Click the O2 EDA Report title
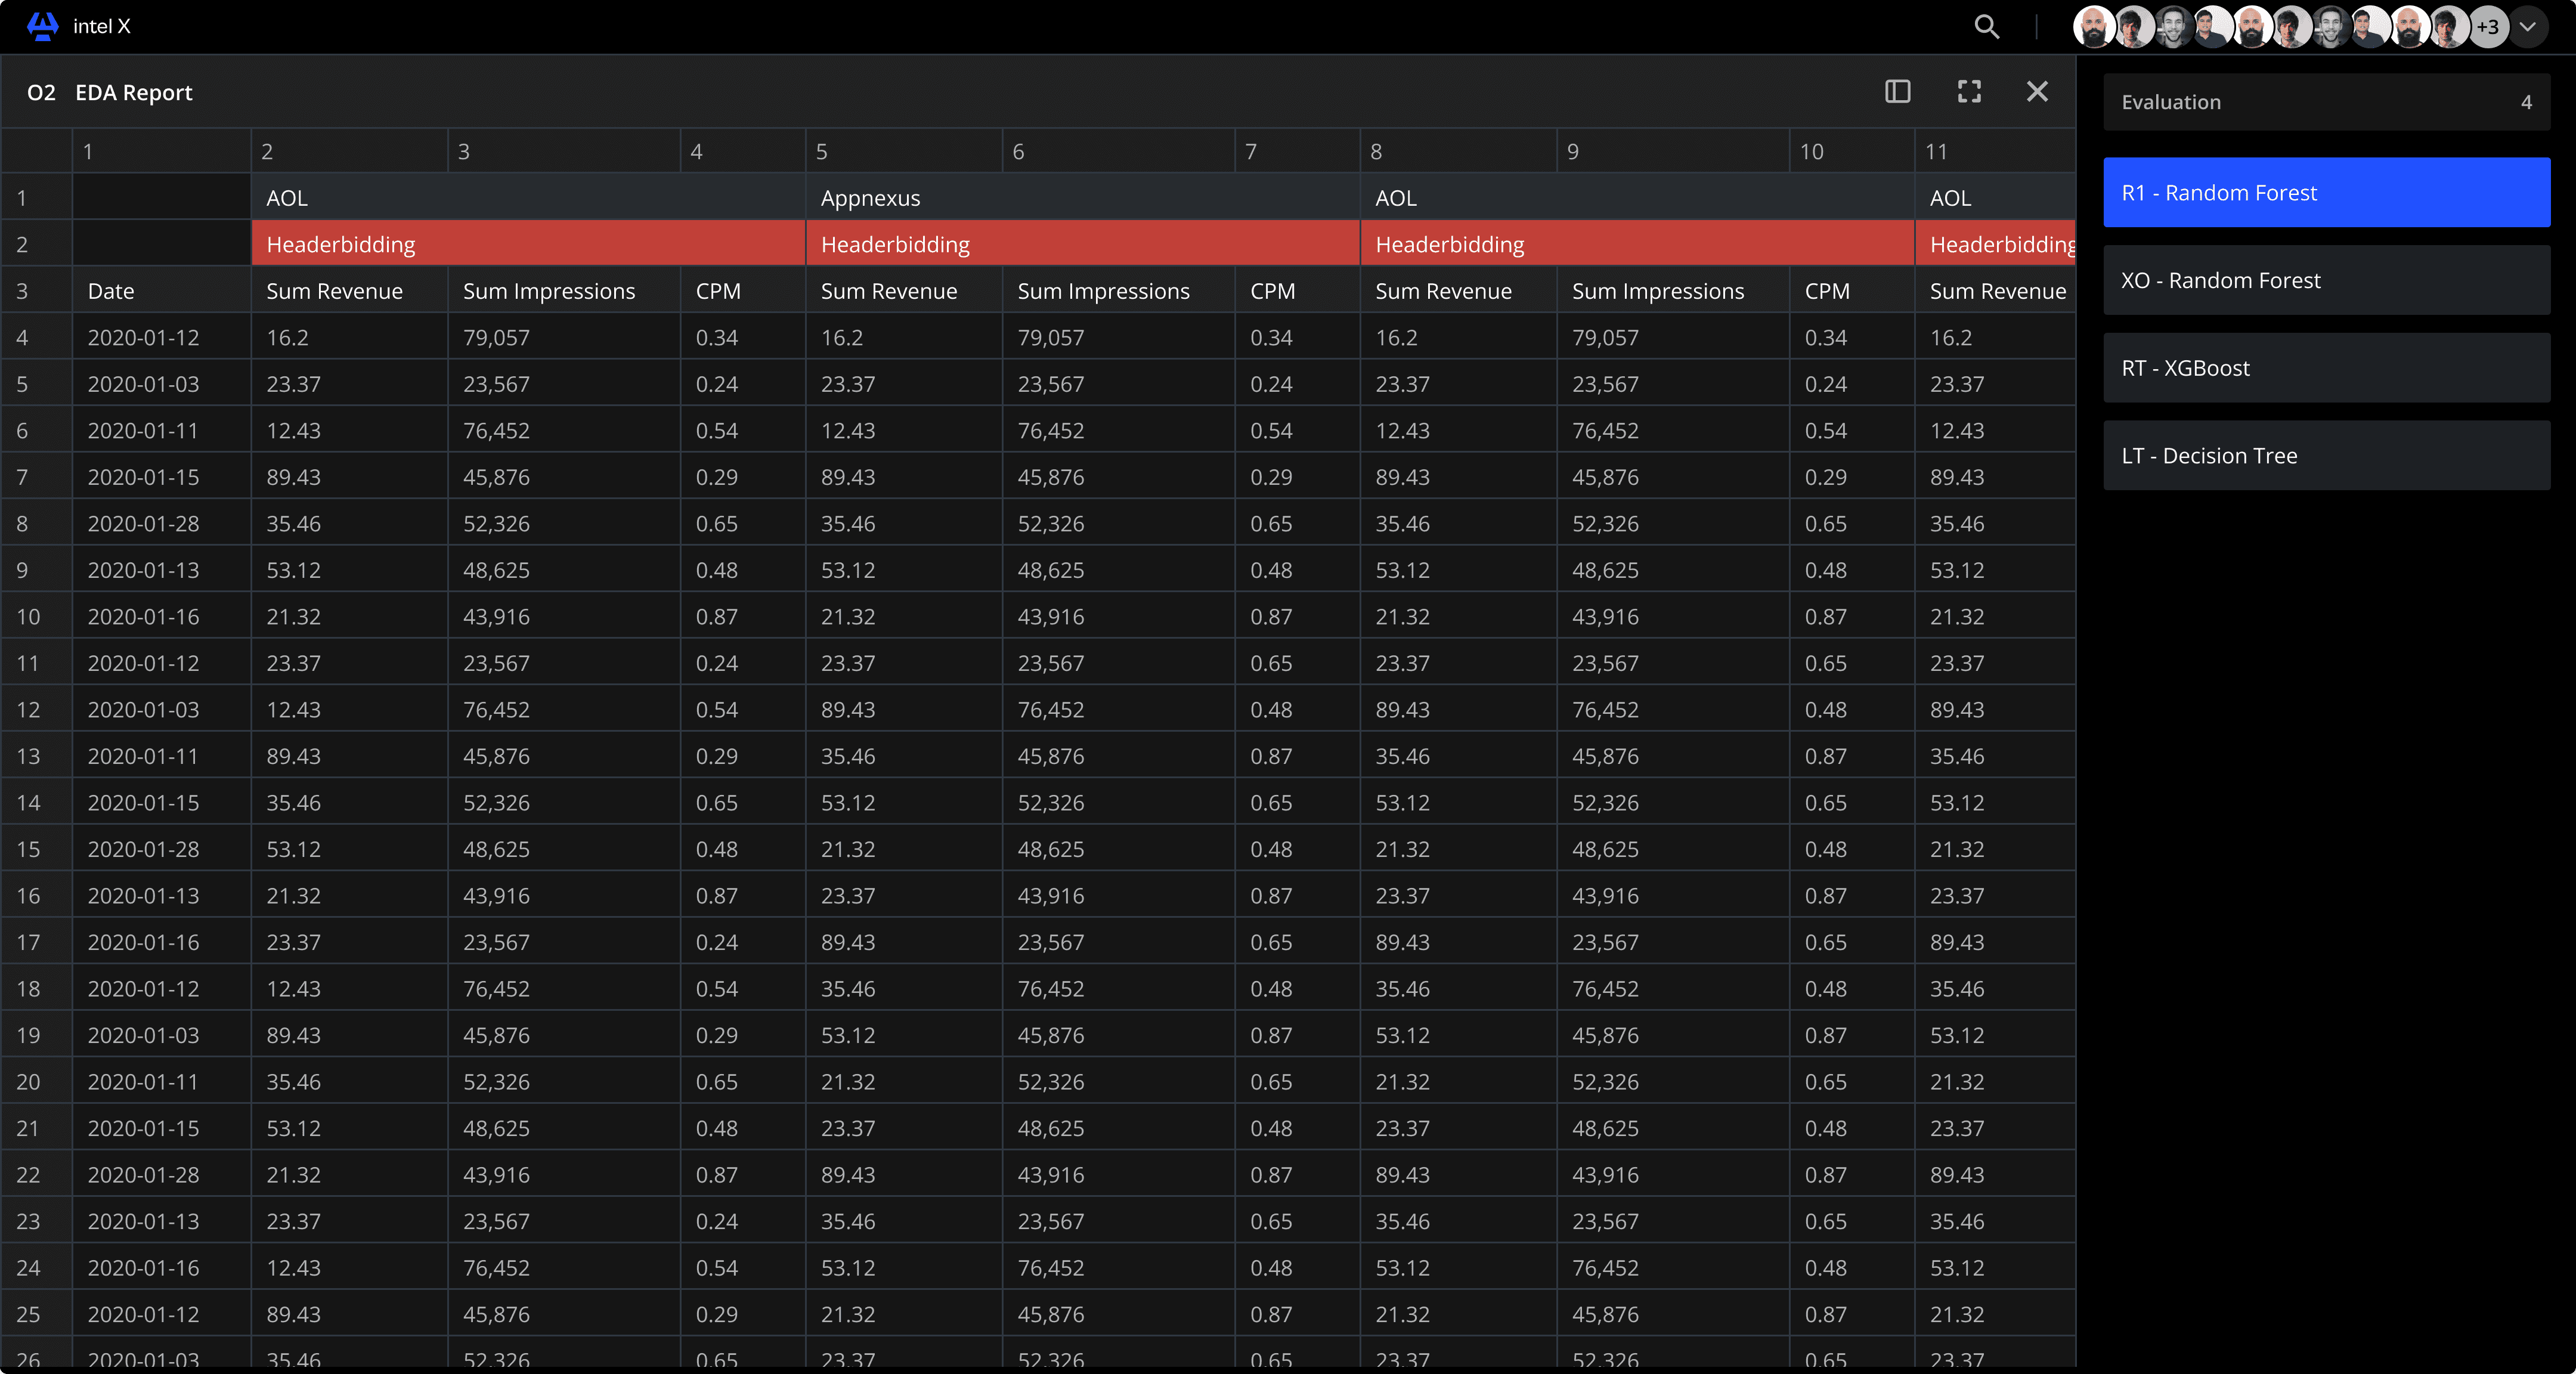Viewport: 2576px width, 1374px height. point(110,93)
